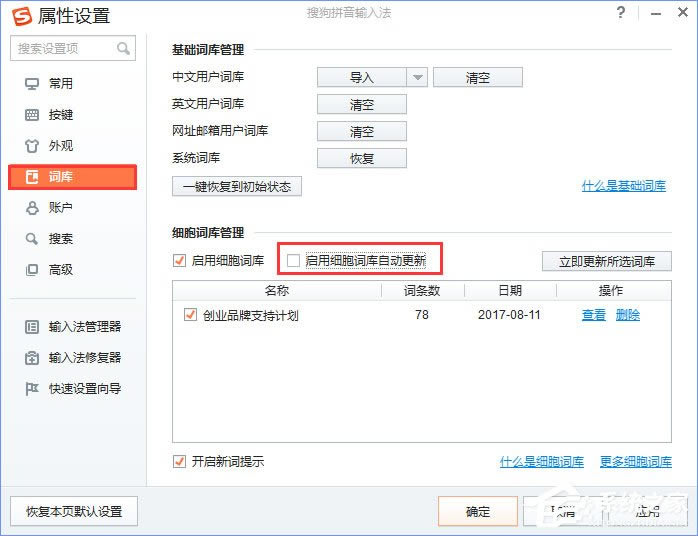Click 一键恢复到初始状态 button

tap(237, 186)
